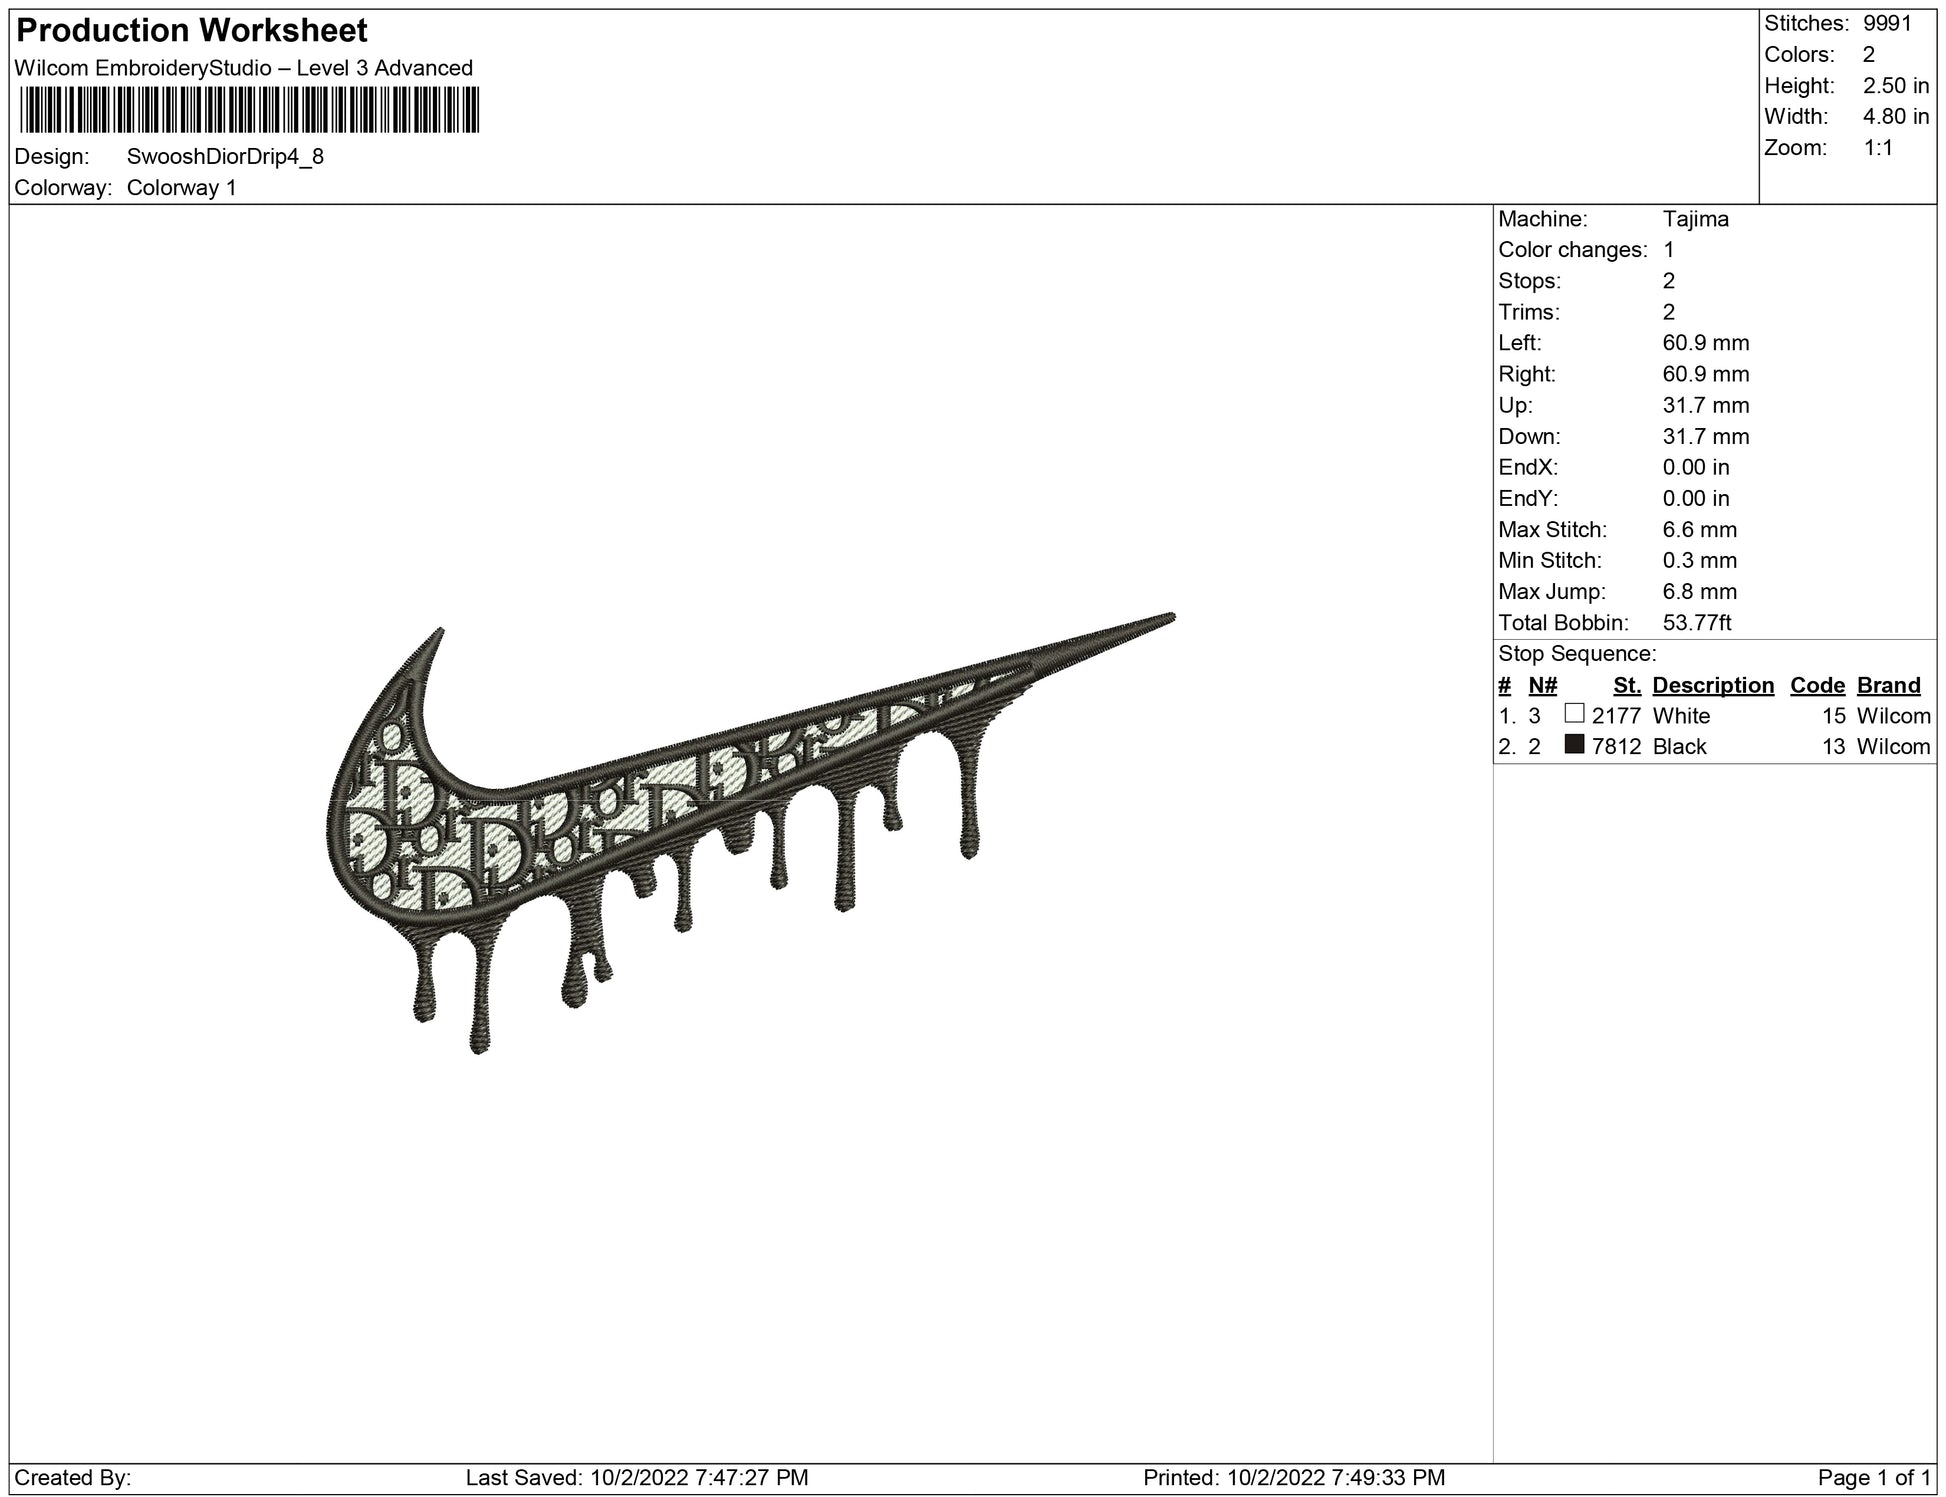Click the Colorway 1 value

[x=182, y=188]
